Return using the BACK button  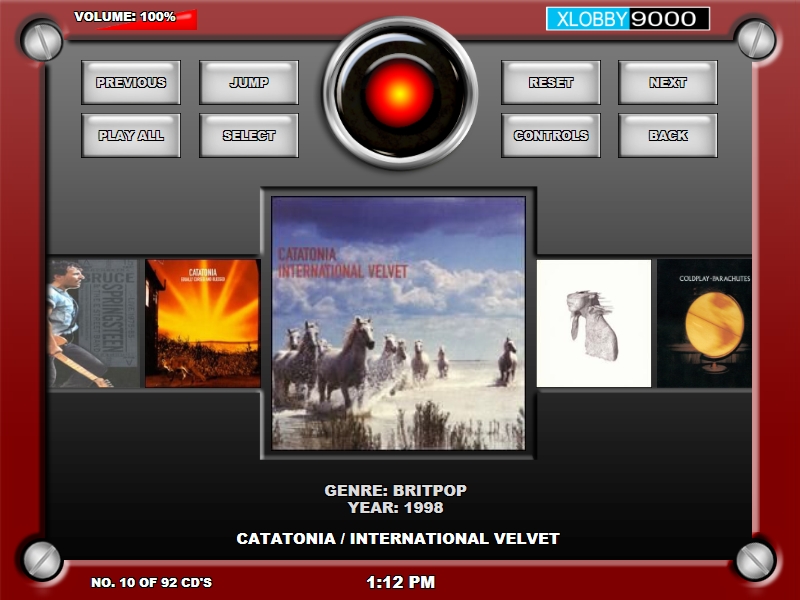668,135
